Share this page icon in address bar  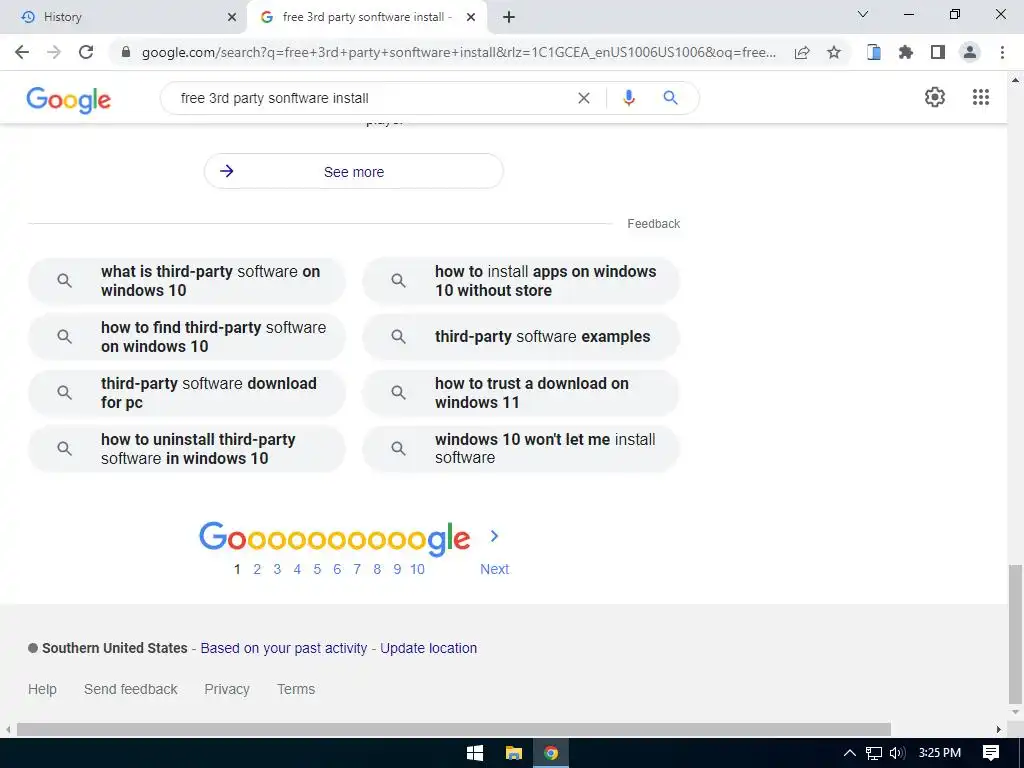[802, 52]
